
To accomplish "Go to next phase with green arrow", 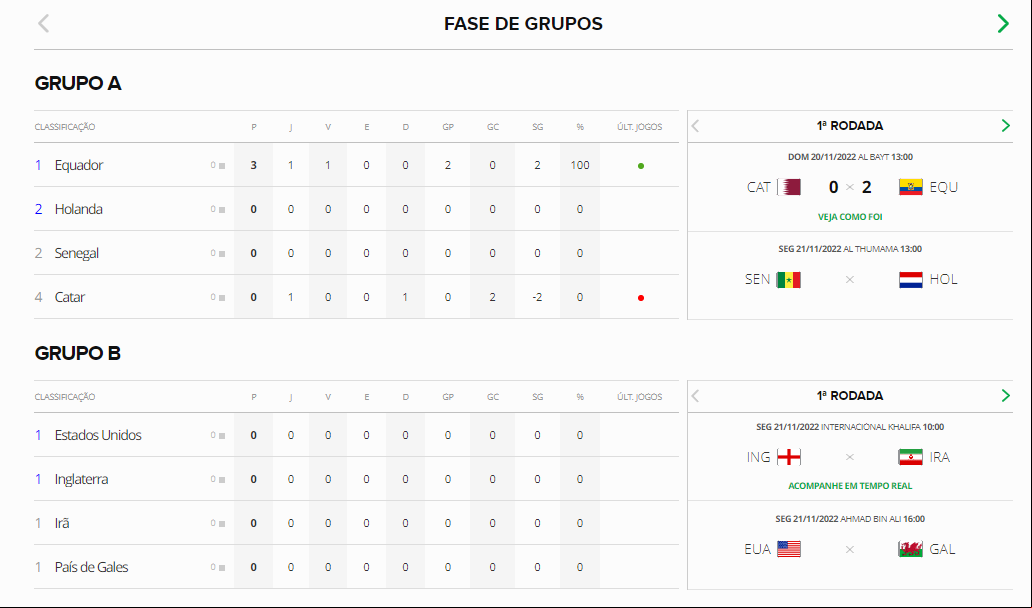I will (1003, 24).
